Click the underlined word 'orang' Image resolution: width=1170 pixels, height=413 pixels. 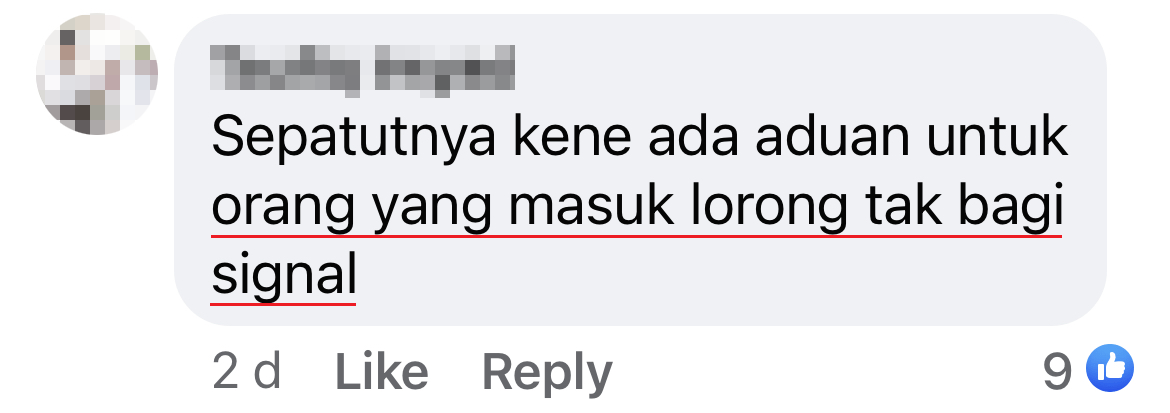(283, 211)
